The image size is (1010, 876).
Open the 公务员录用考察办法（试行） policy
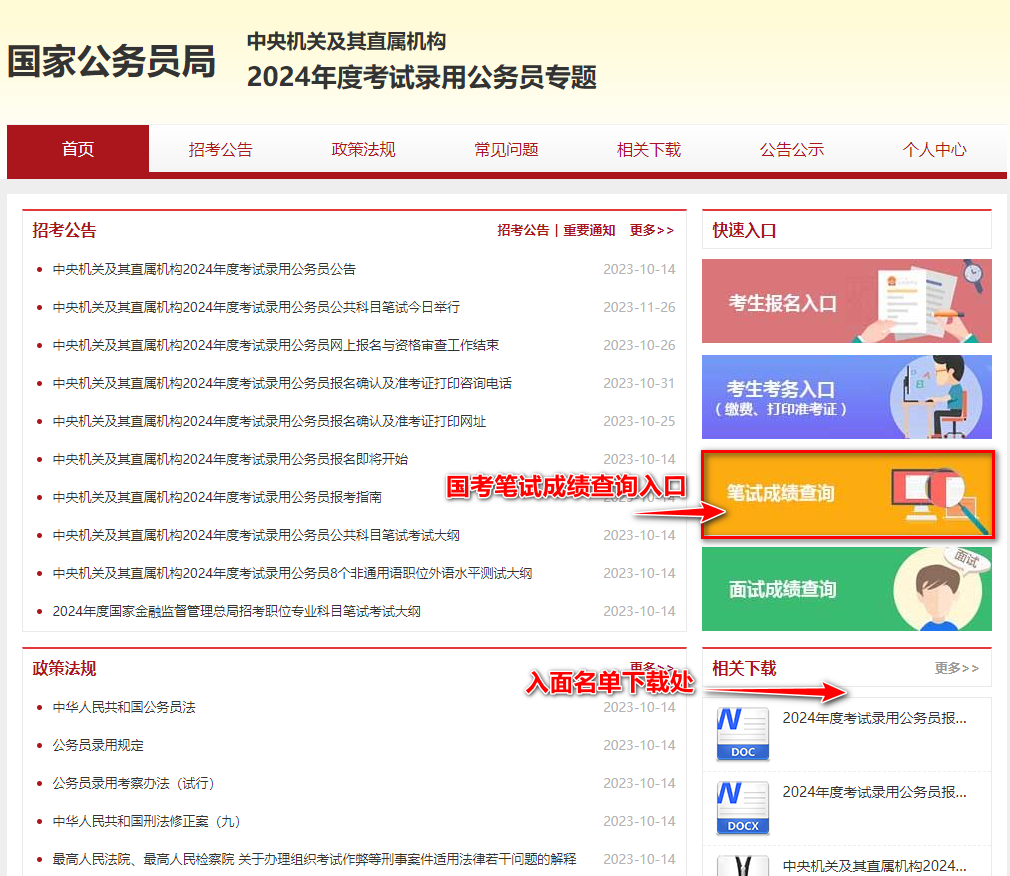pos(133,783)
